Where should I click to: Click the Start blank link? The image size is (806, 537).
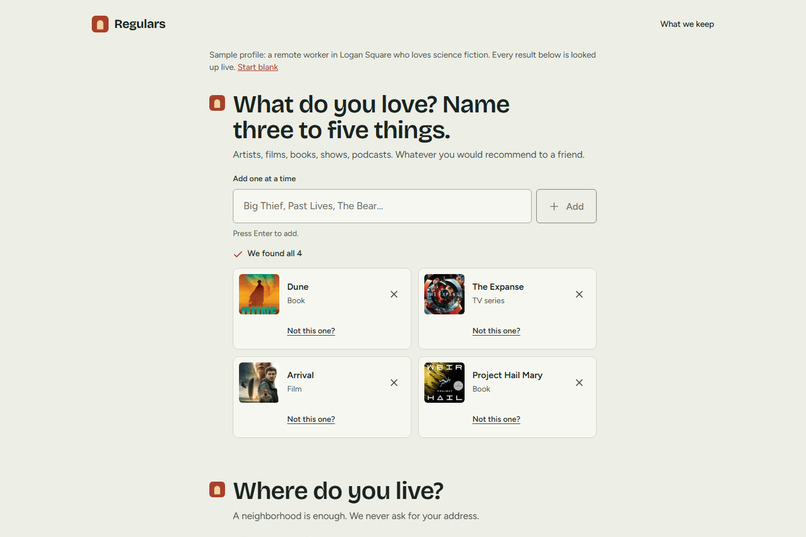pos(258,67)
